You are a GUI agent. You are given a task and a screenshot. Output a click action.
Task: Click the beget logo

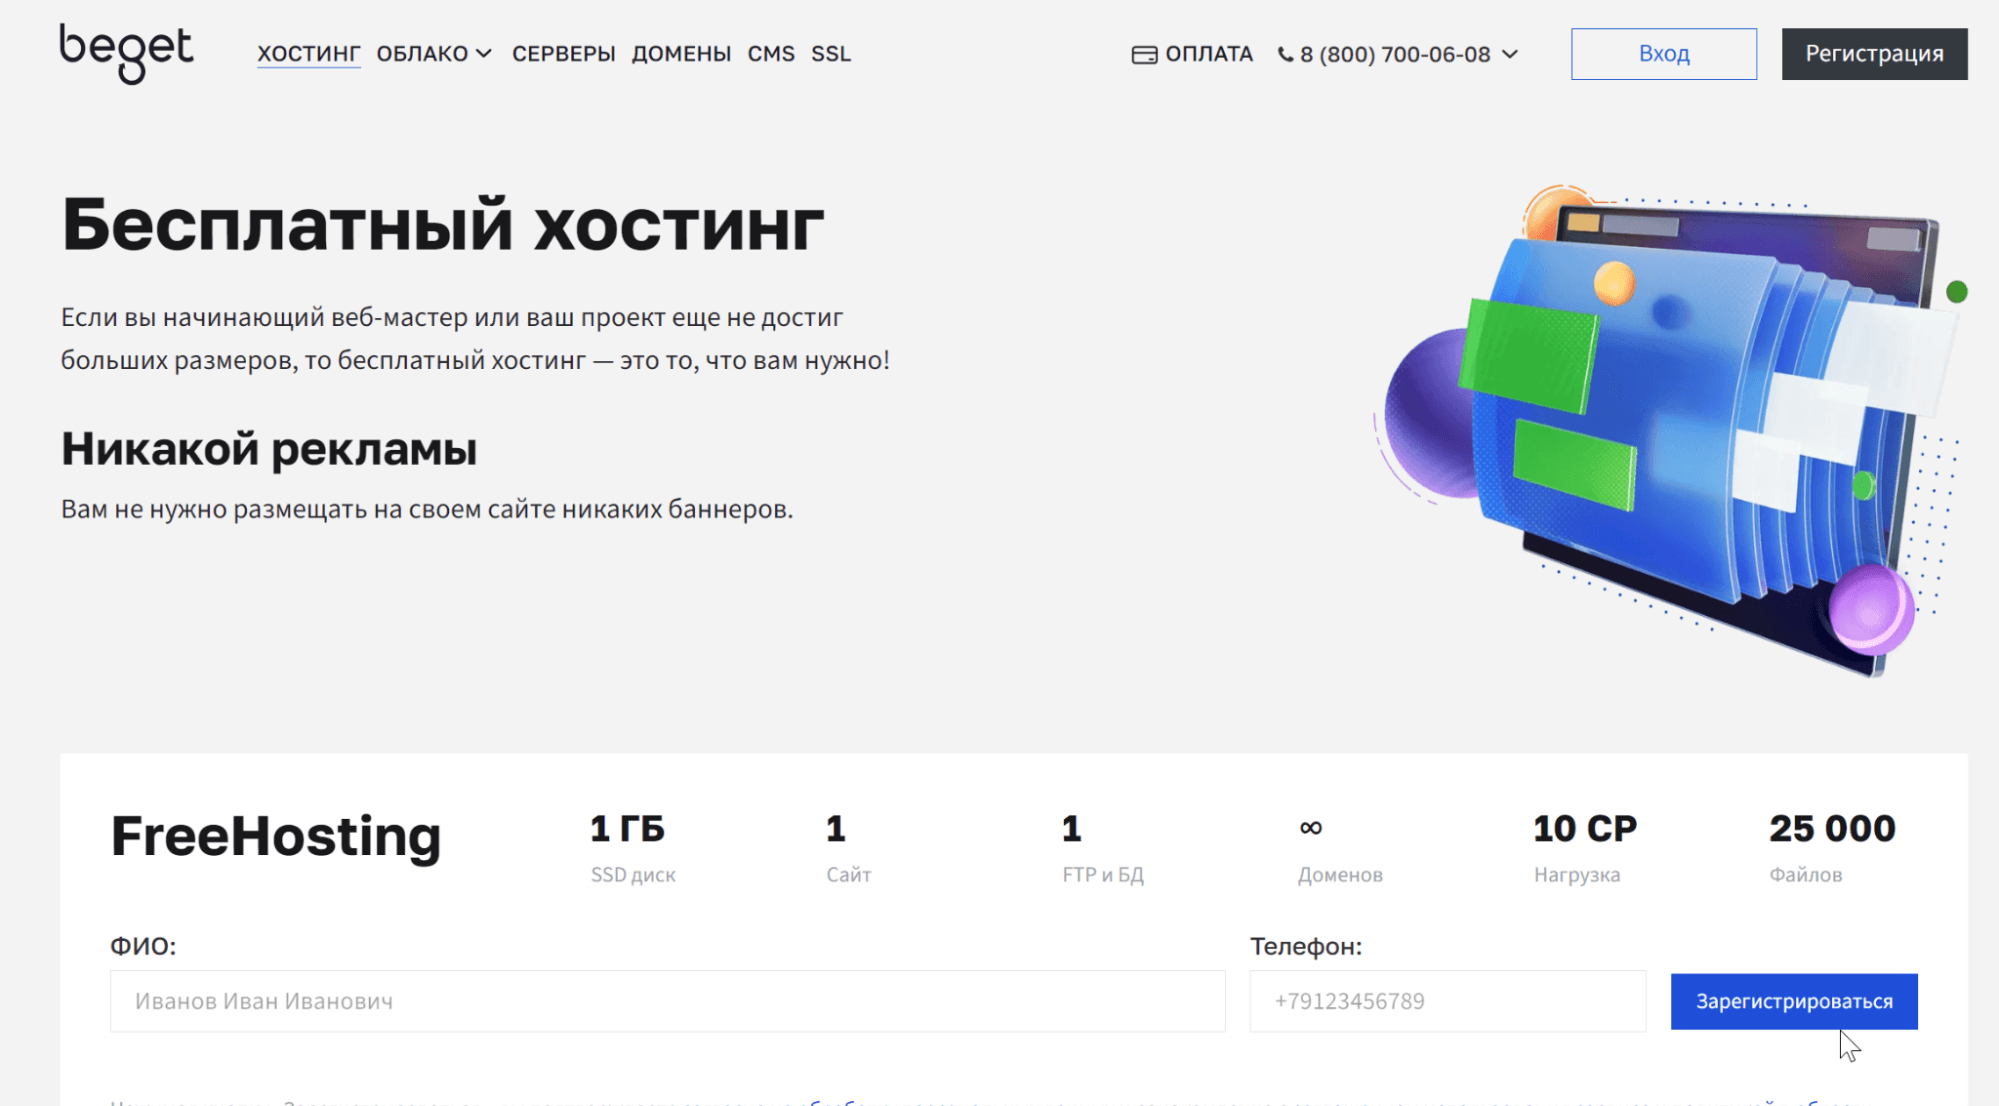point(126,53)
